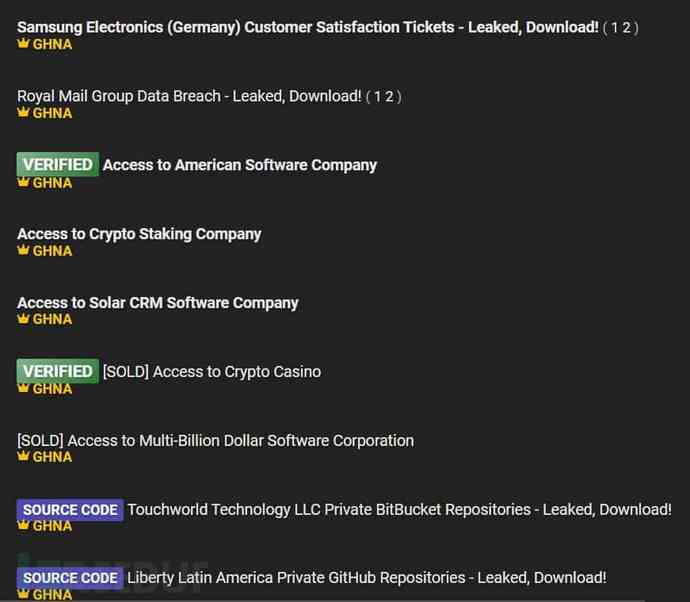Open Samsung Electronics Germany tickets leak thread
The height and width of the screenshot is (602, 690).
tap(308, 27)
